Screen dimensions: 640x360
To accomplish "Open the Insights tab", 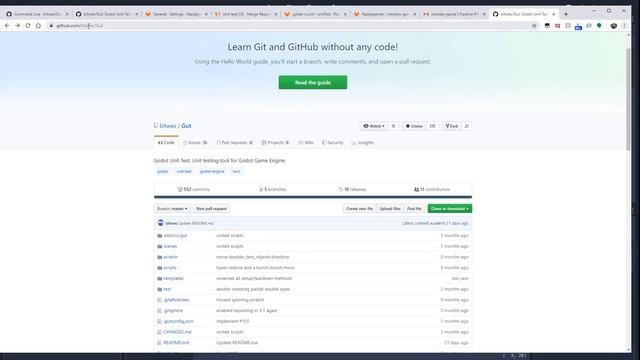I will (x=363, y=142).
